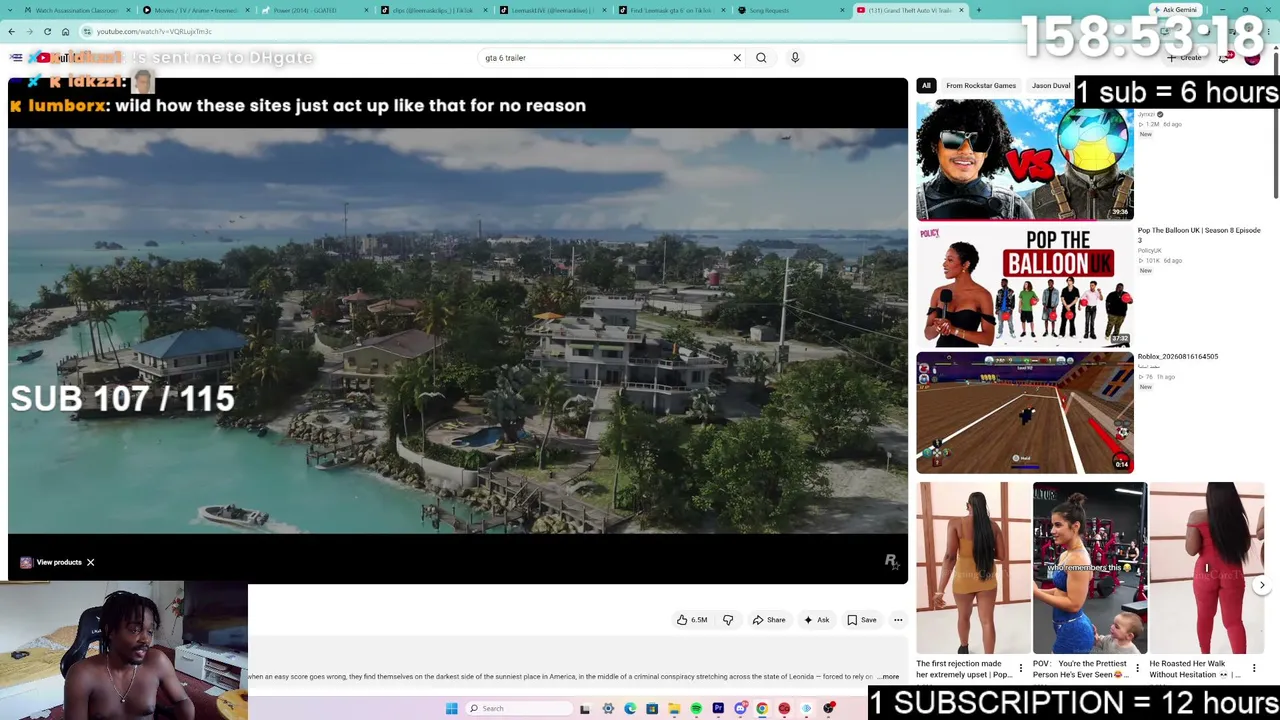The width and height of the screenshot is (1280, 720).
Task: Open the Pop The Balloon UK thumbnail
Action: tap(1025, 286)
